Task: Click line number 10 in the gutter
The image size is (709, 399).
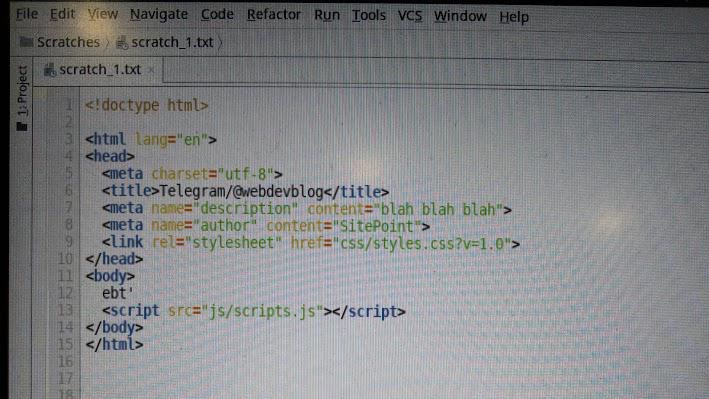Action: coord(65,259)
